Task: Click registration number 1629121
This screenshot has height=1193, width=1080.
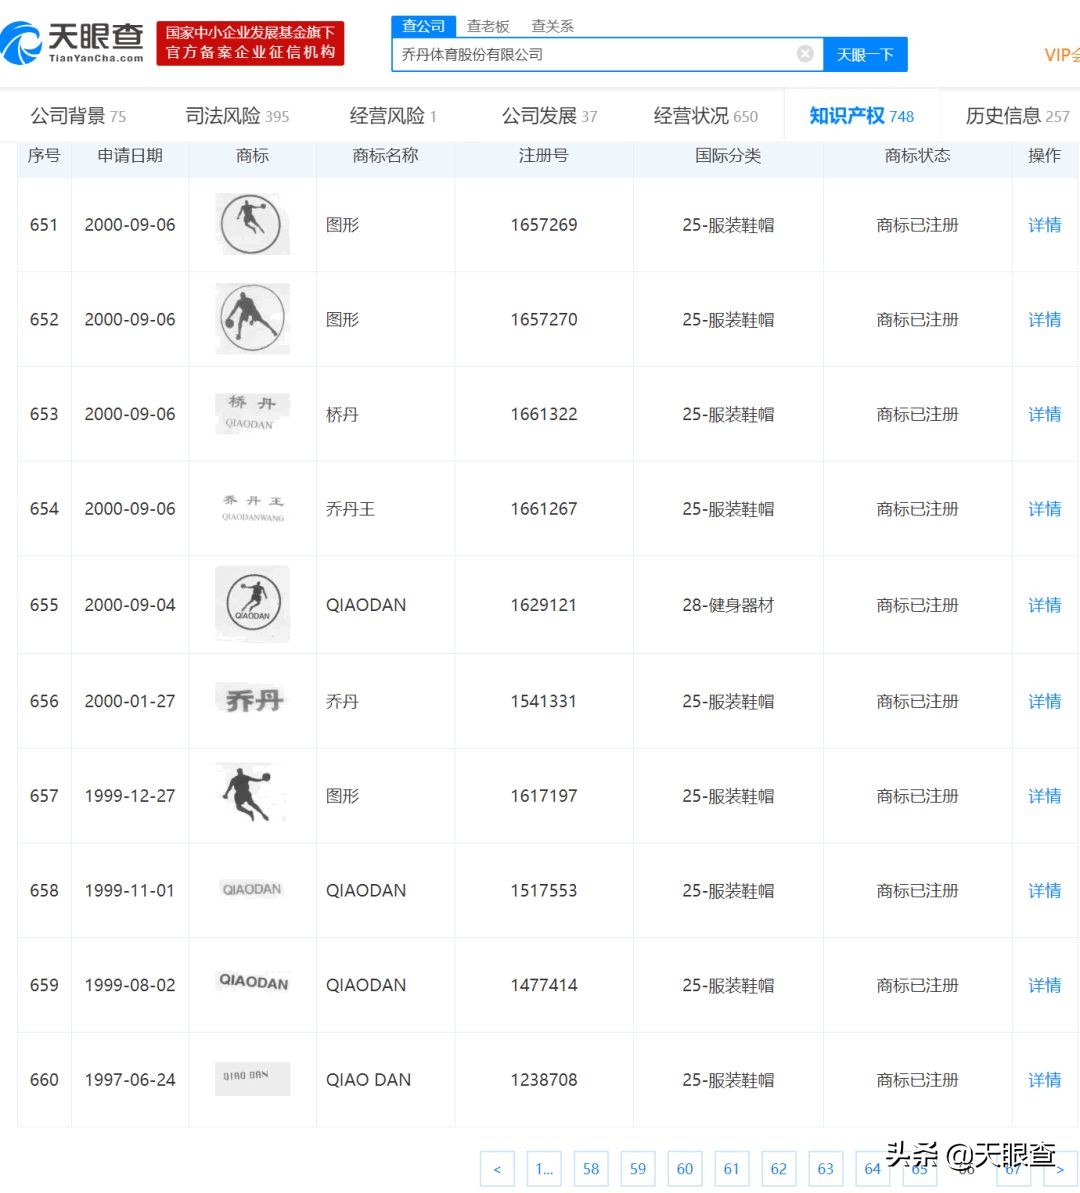Action: click(543, 605)
